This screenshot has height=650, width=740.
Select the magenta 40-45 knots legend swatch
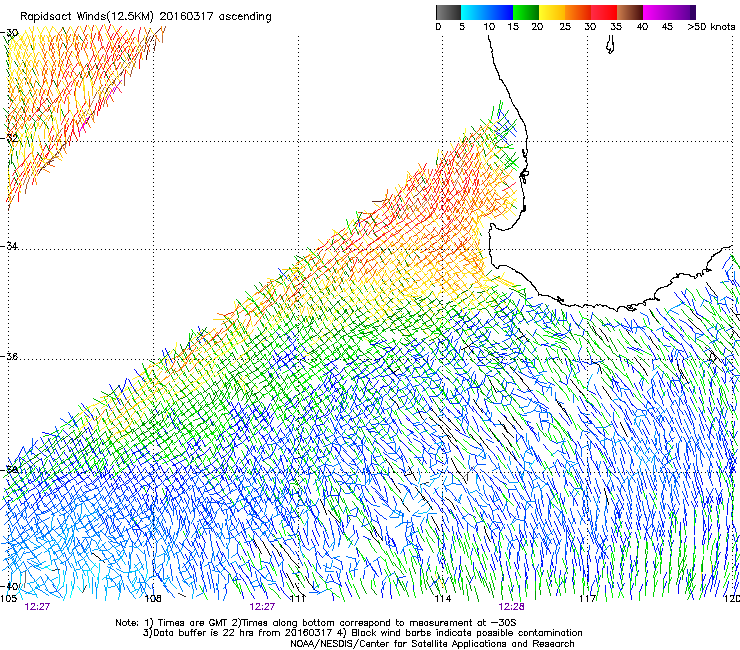point(656,12)
